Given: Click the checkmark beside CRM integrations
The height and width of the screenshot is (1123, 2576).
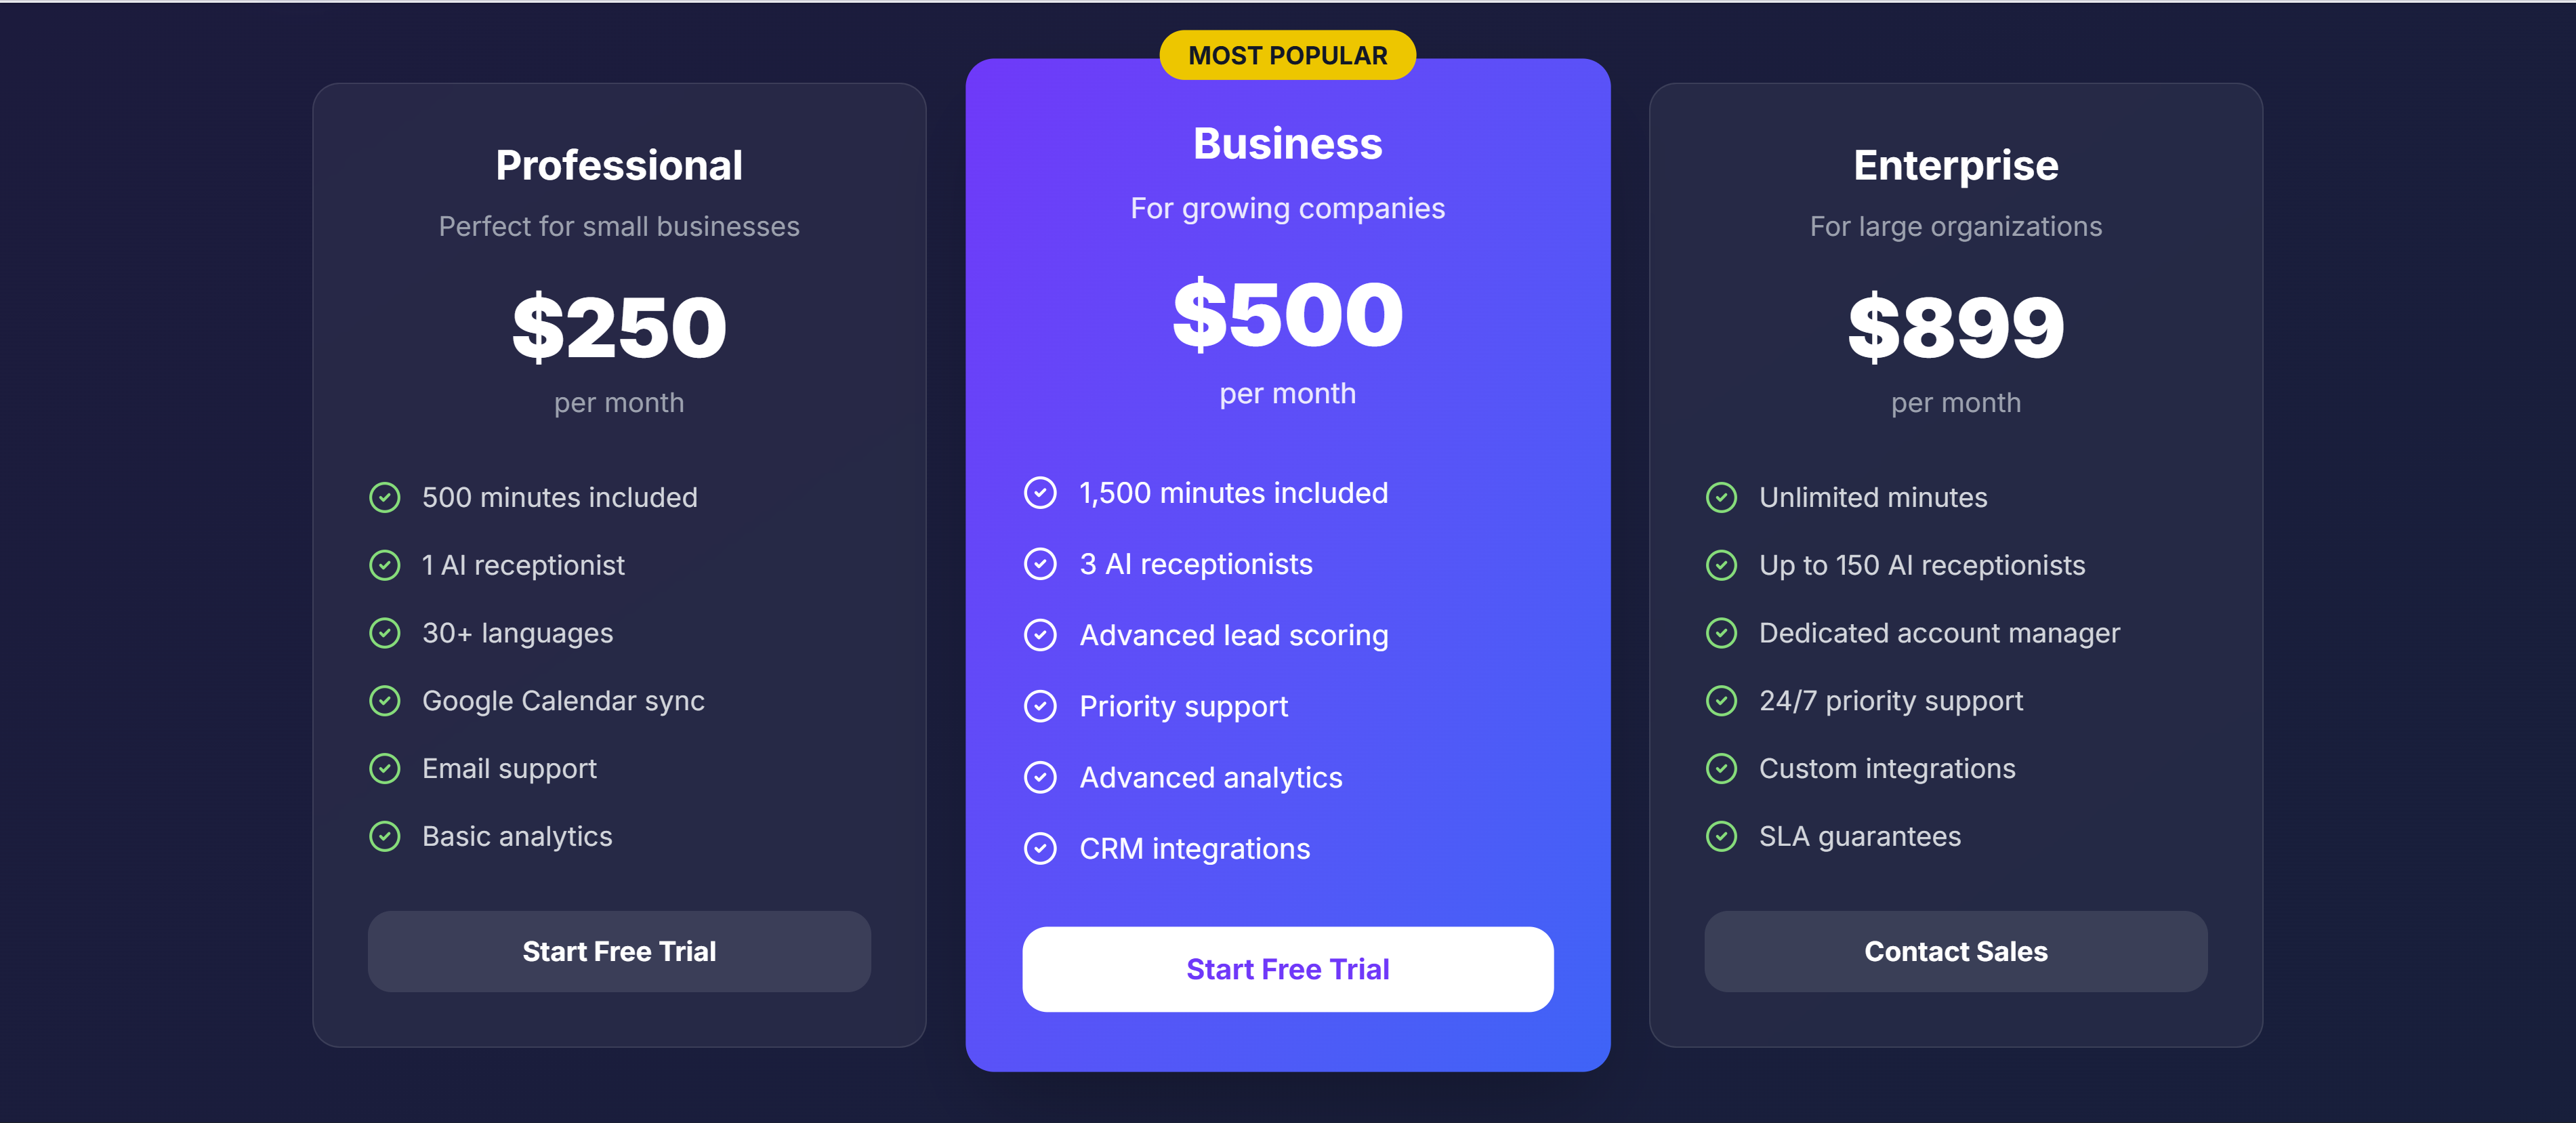Looking at the screenshot, I should click(x=1041, y=849).
